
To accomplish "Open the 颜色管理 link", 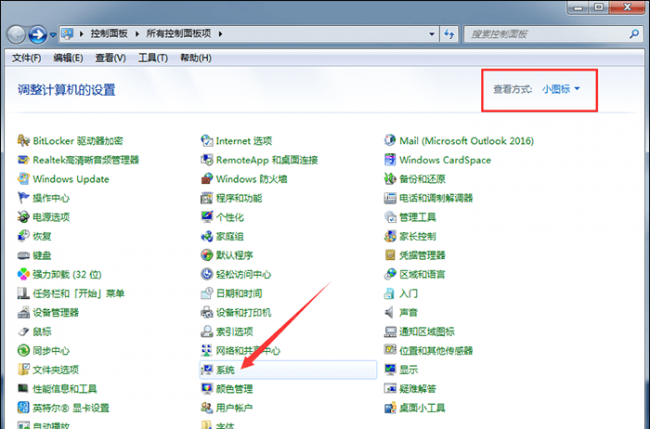I will [234, 389].
